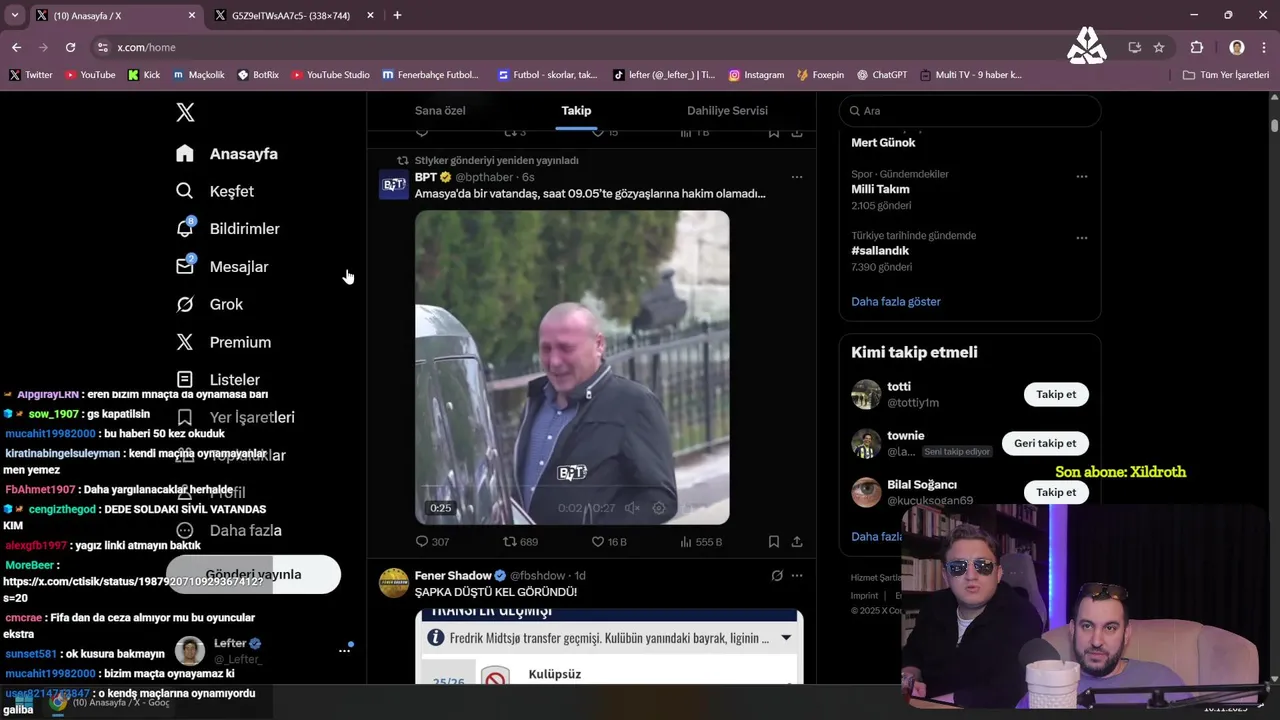The width and height of the screenshot is (1280, 720).
Task: Expand Fredrik Midtsjø transfer dropdown
Action: (786, 638)
